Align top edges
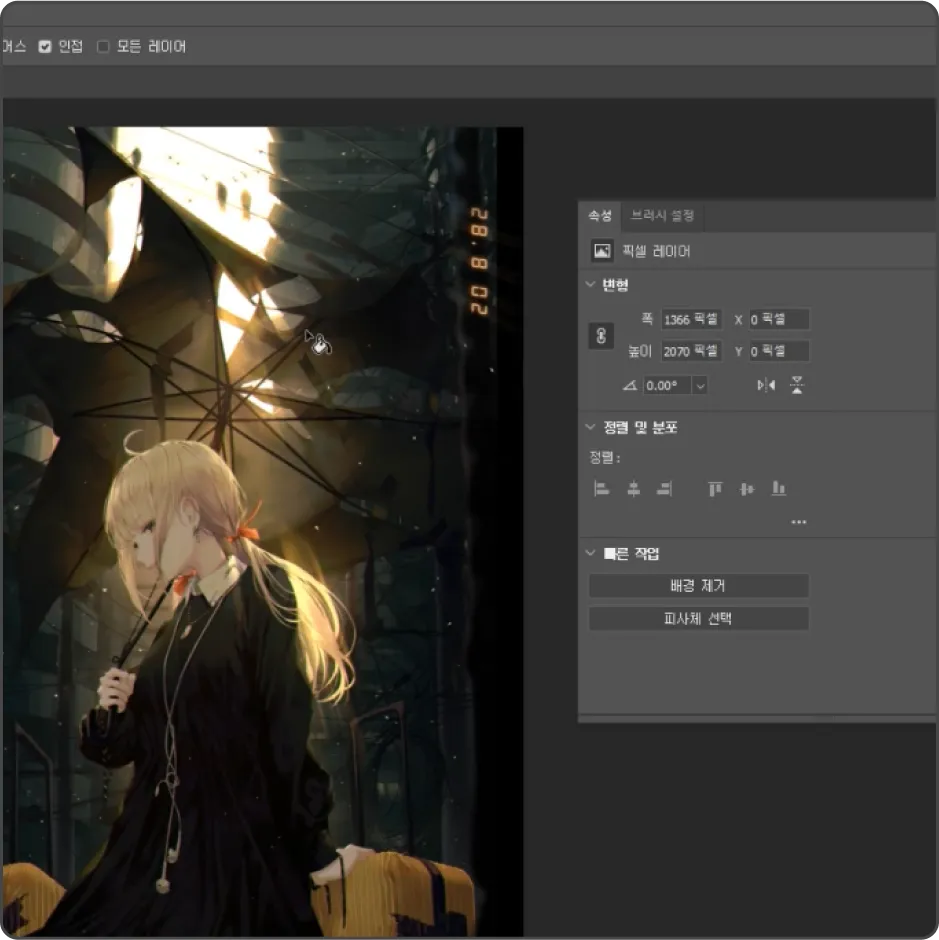 [715, 489]
